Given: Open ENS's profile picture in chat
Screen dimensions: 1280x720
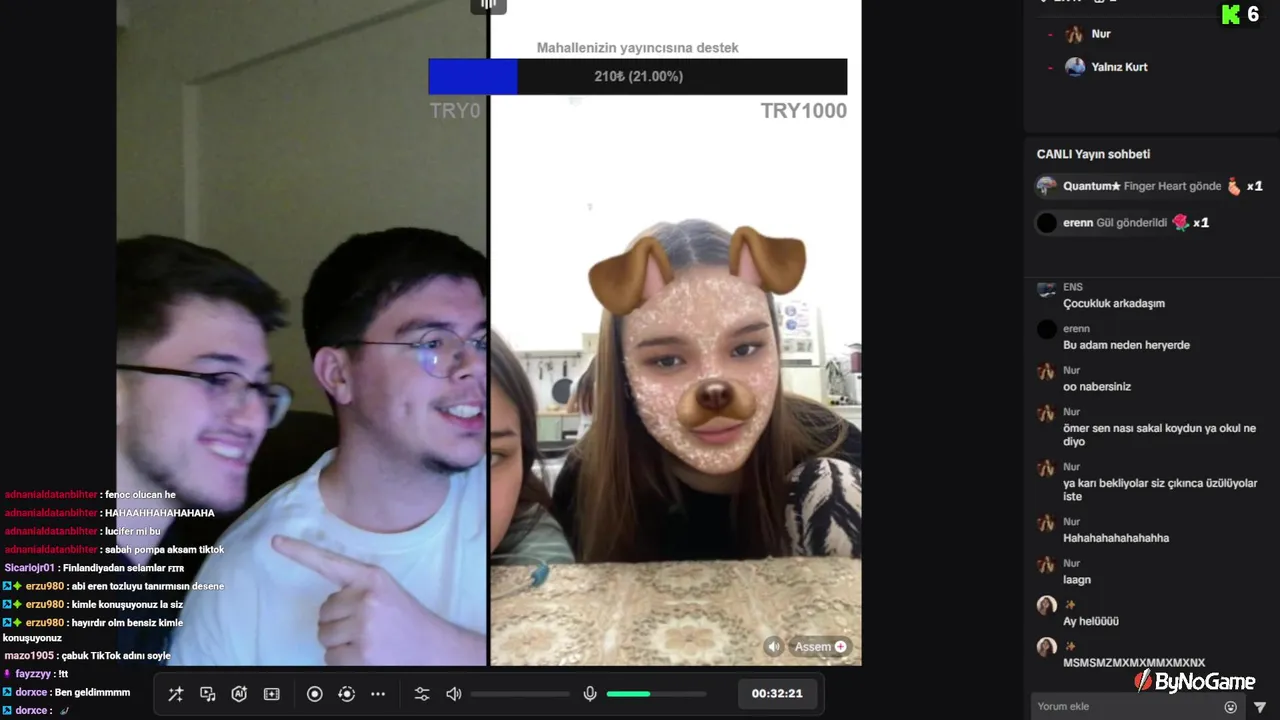Looking at the screenshot, I should (1046, 290).
